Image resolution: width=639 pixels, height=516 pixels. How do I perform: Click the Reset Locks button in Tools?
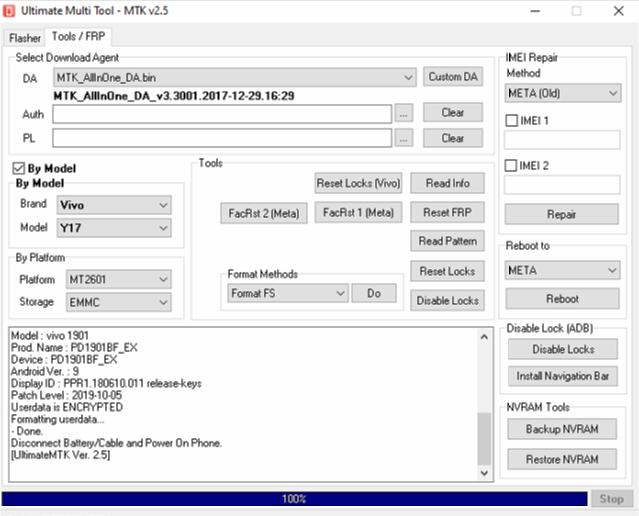(x=447, y=271)
